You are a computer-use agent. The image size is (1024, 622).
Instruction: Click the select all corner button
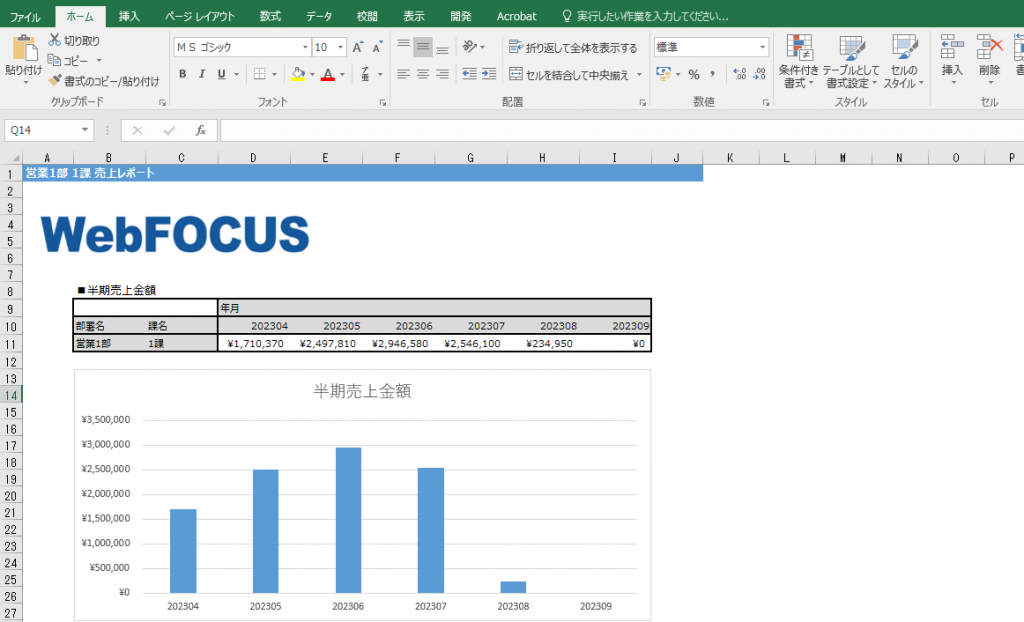pos(11,157)
